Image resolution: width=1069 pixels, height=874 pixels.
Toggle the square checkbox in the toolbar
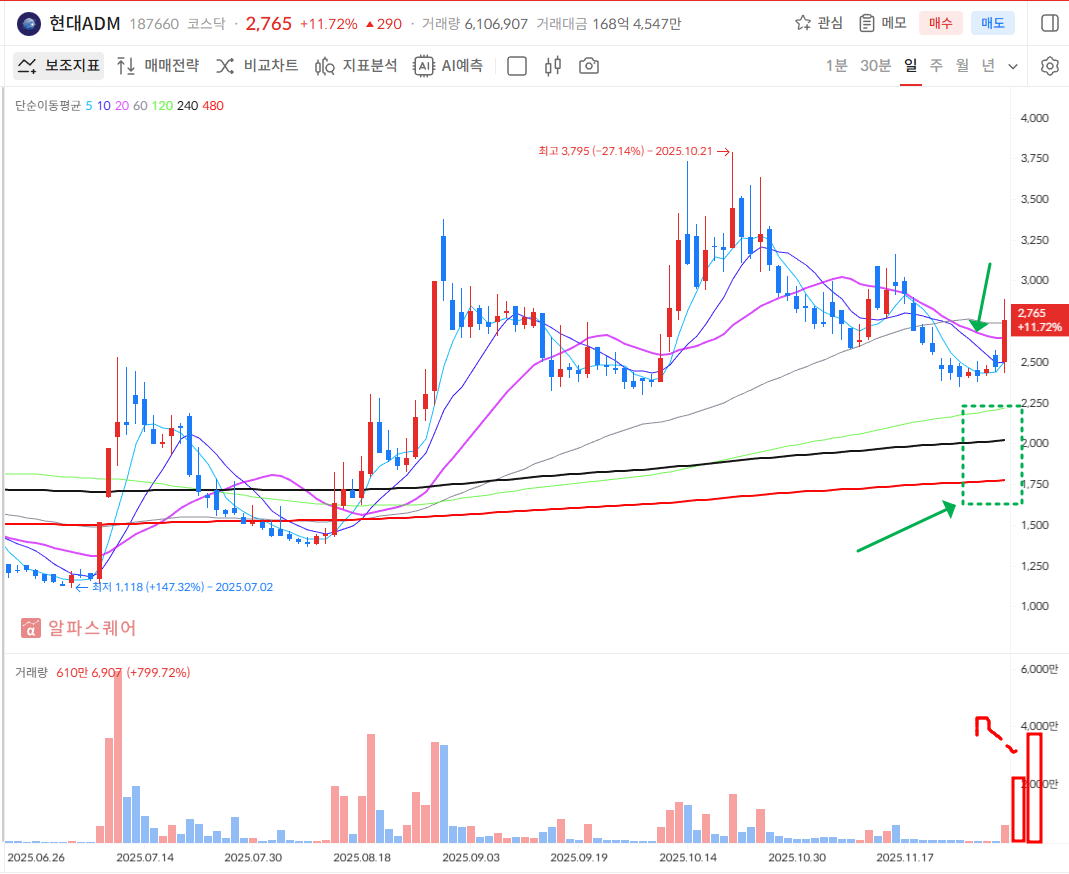pyautogui.click(x=517, y=66)
